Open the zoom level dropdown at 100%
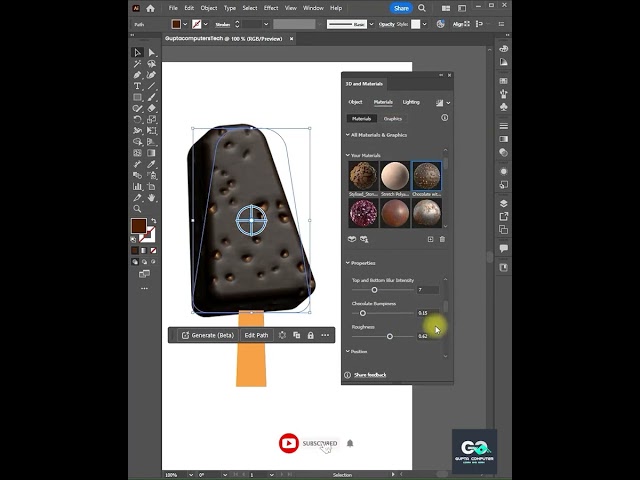This screenshot has width=640, height=480. [x=191, y=475]
